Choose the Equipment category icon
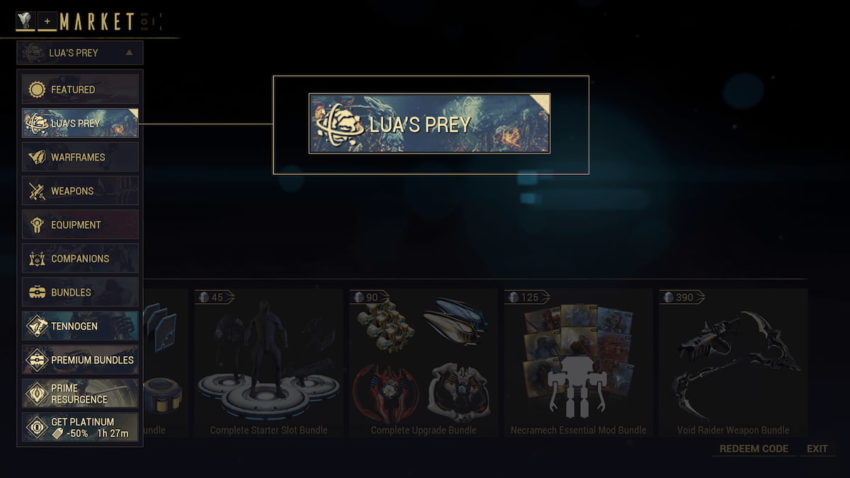Screen dimensions: 850x478 [37, 225]
